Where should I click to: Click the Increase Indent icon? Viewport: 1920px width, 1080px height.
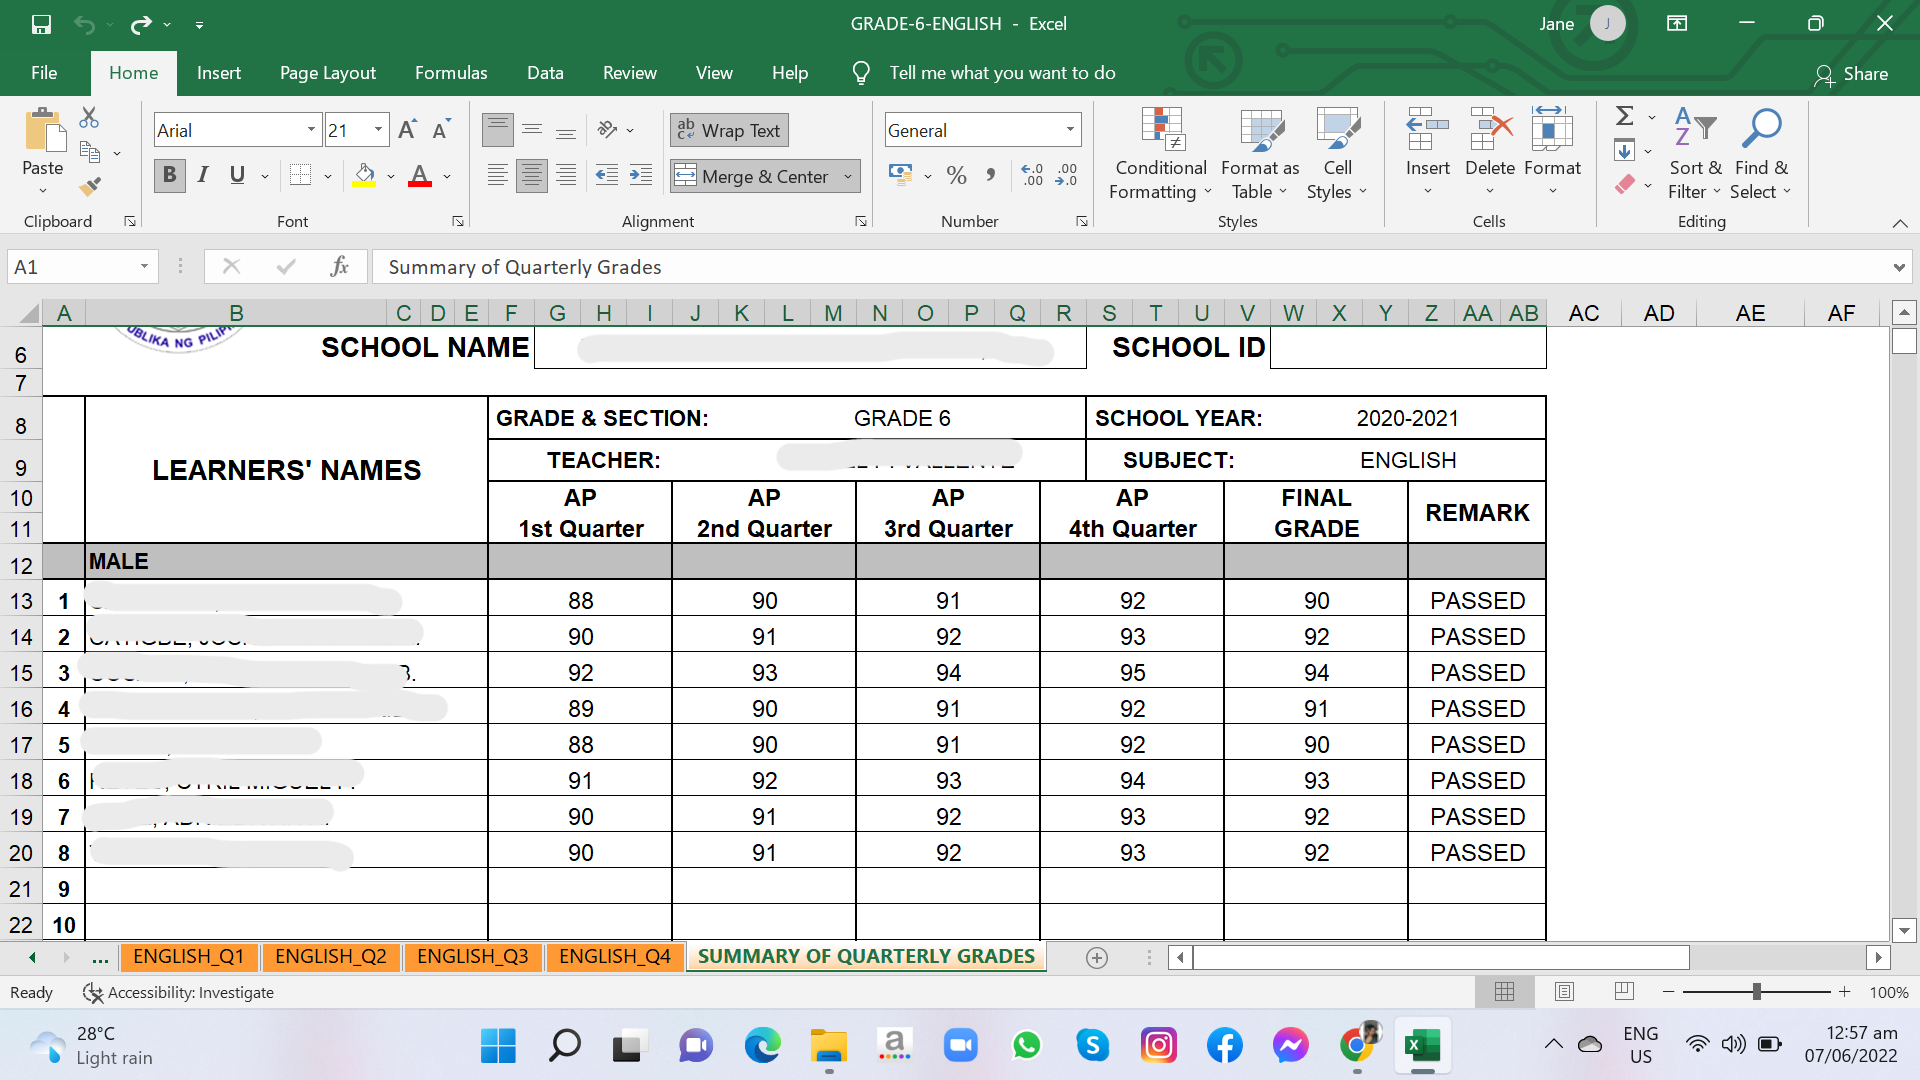click(641, 176)
